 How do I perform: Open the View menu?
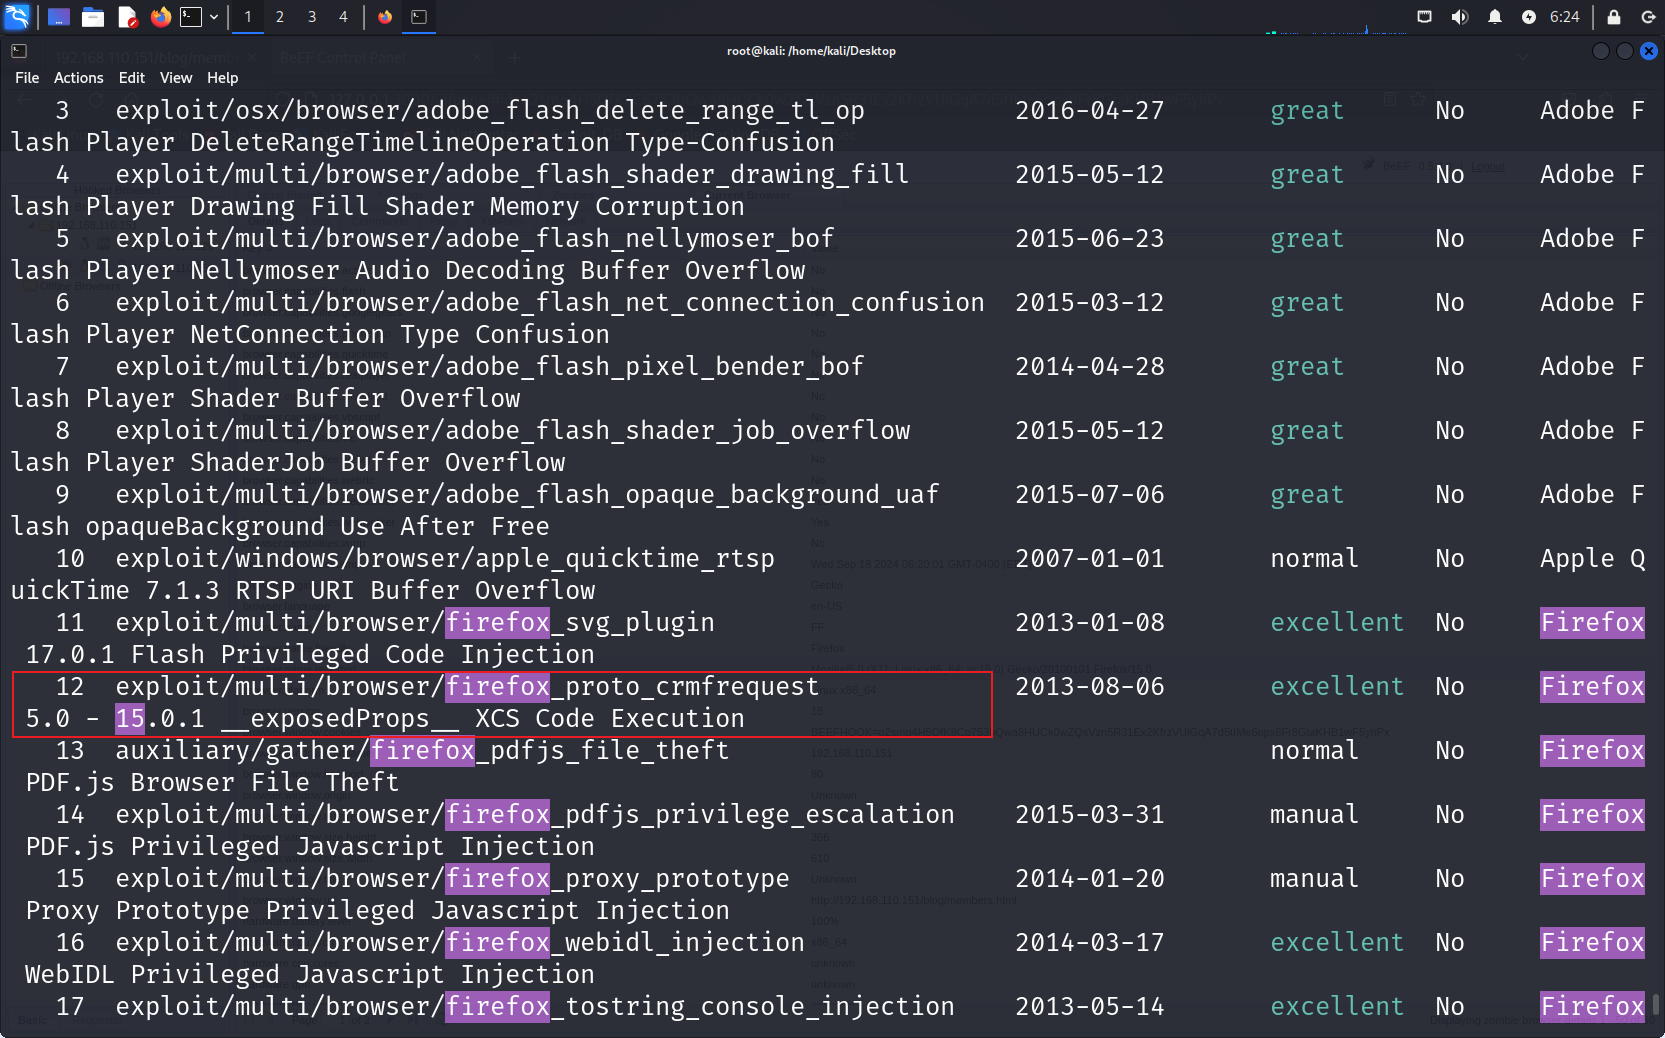point(176,78)
